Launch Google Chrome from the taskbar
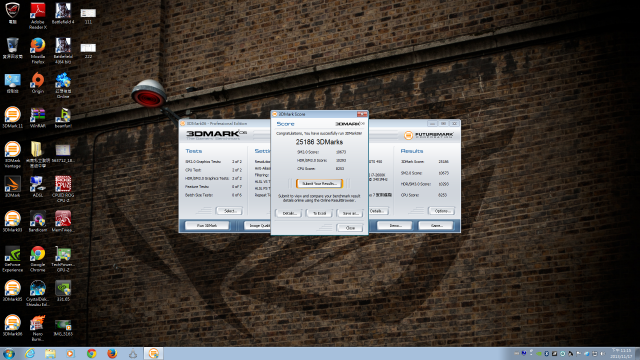The height and width of the screenshot is (360, 640). (91, 353)
